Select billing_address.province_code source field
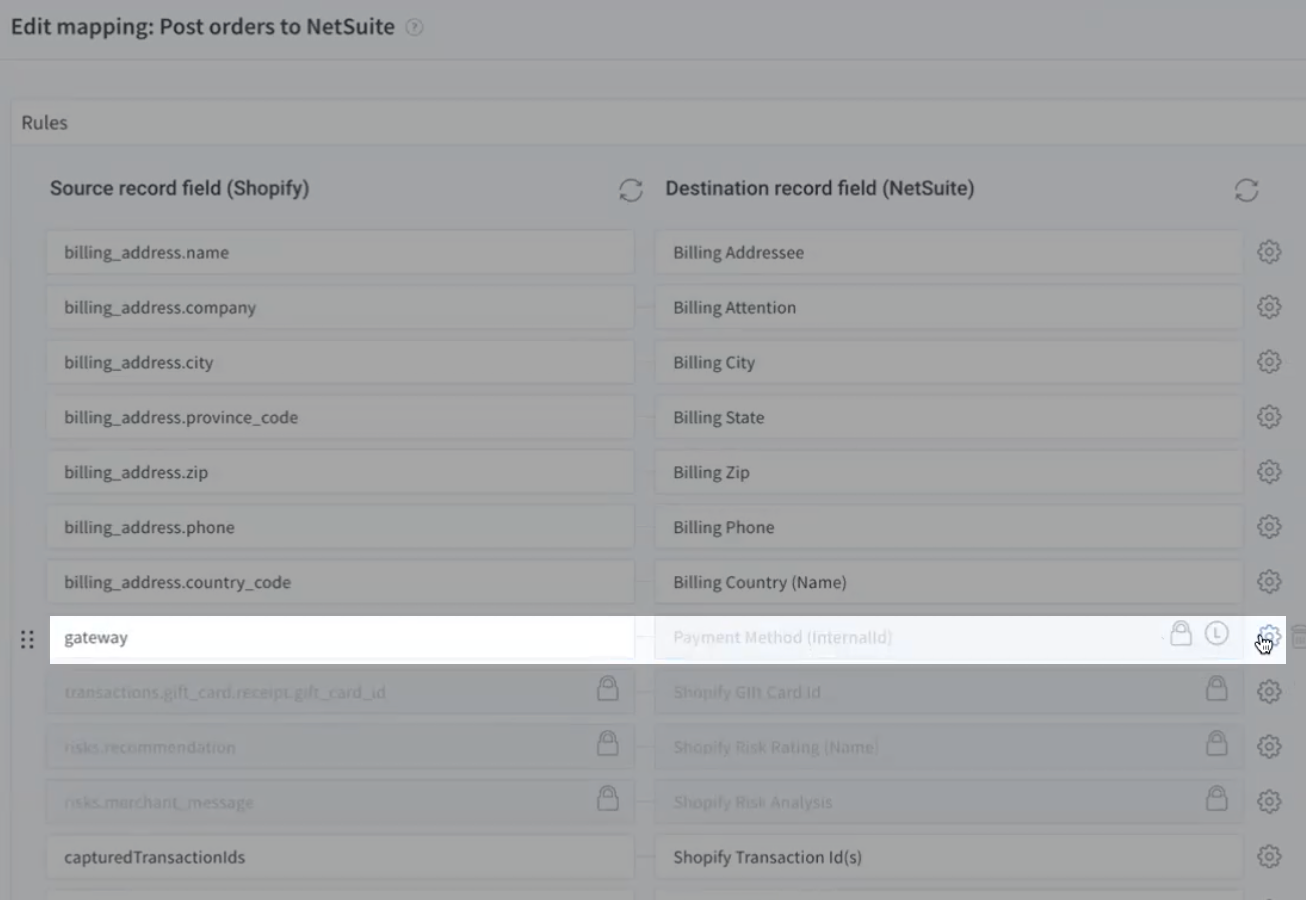The width and height of the screenshot is (1306, 900). click(340, 417)
